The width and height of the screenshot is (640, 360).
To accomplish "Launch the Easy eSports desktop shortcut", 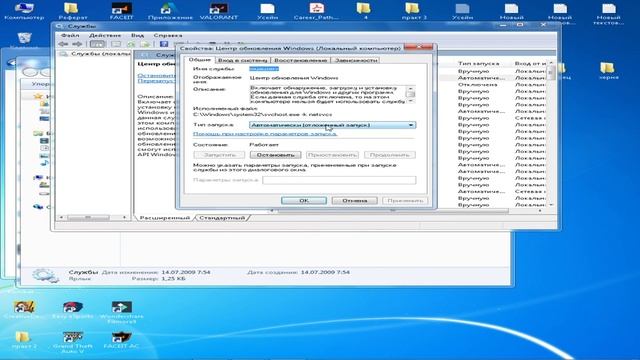I will point(73,310).
